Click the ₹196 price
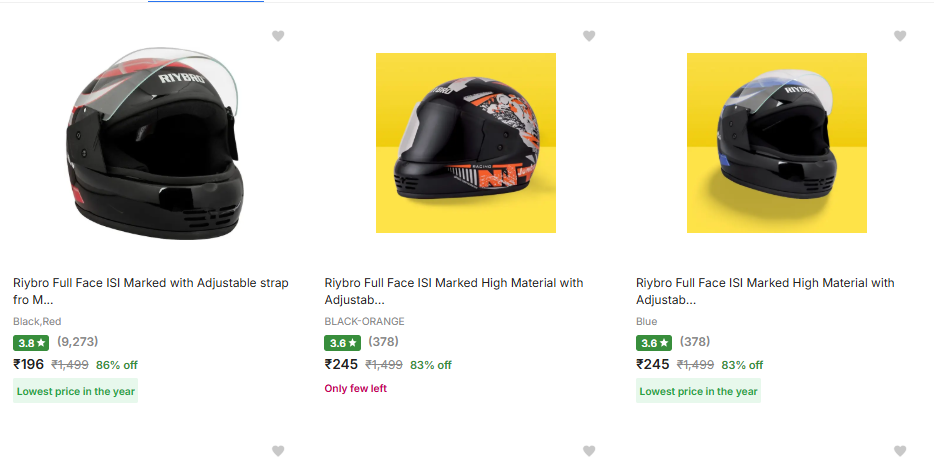This screenshot has height=459, width=934. click(29, 364)
